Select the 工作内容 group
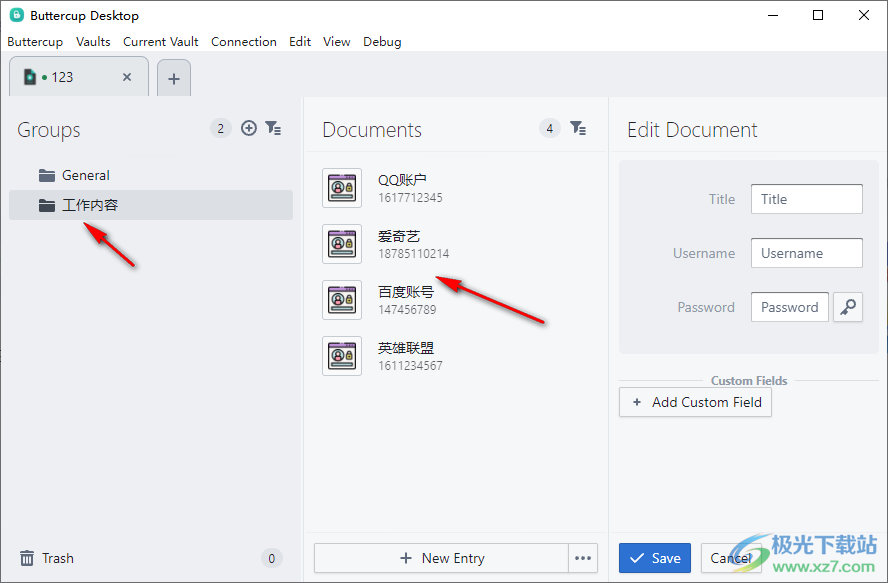The image size is (888, 583). (151, 205)
